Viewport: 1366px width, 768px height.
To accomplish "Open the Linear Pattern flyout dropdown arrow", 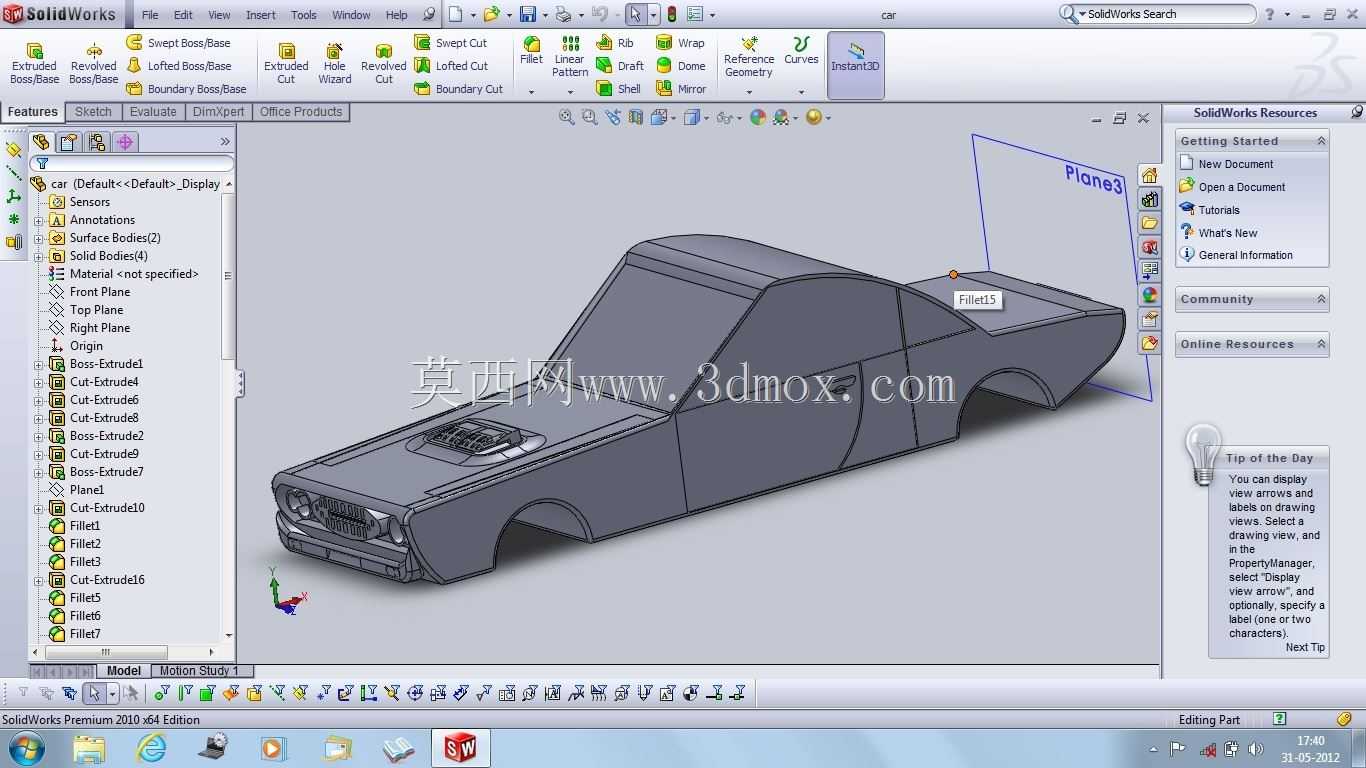I will (x=570, y=92).
